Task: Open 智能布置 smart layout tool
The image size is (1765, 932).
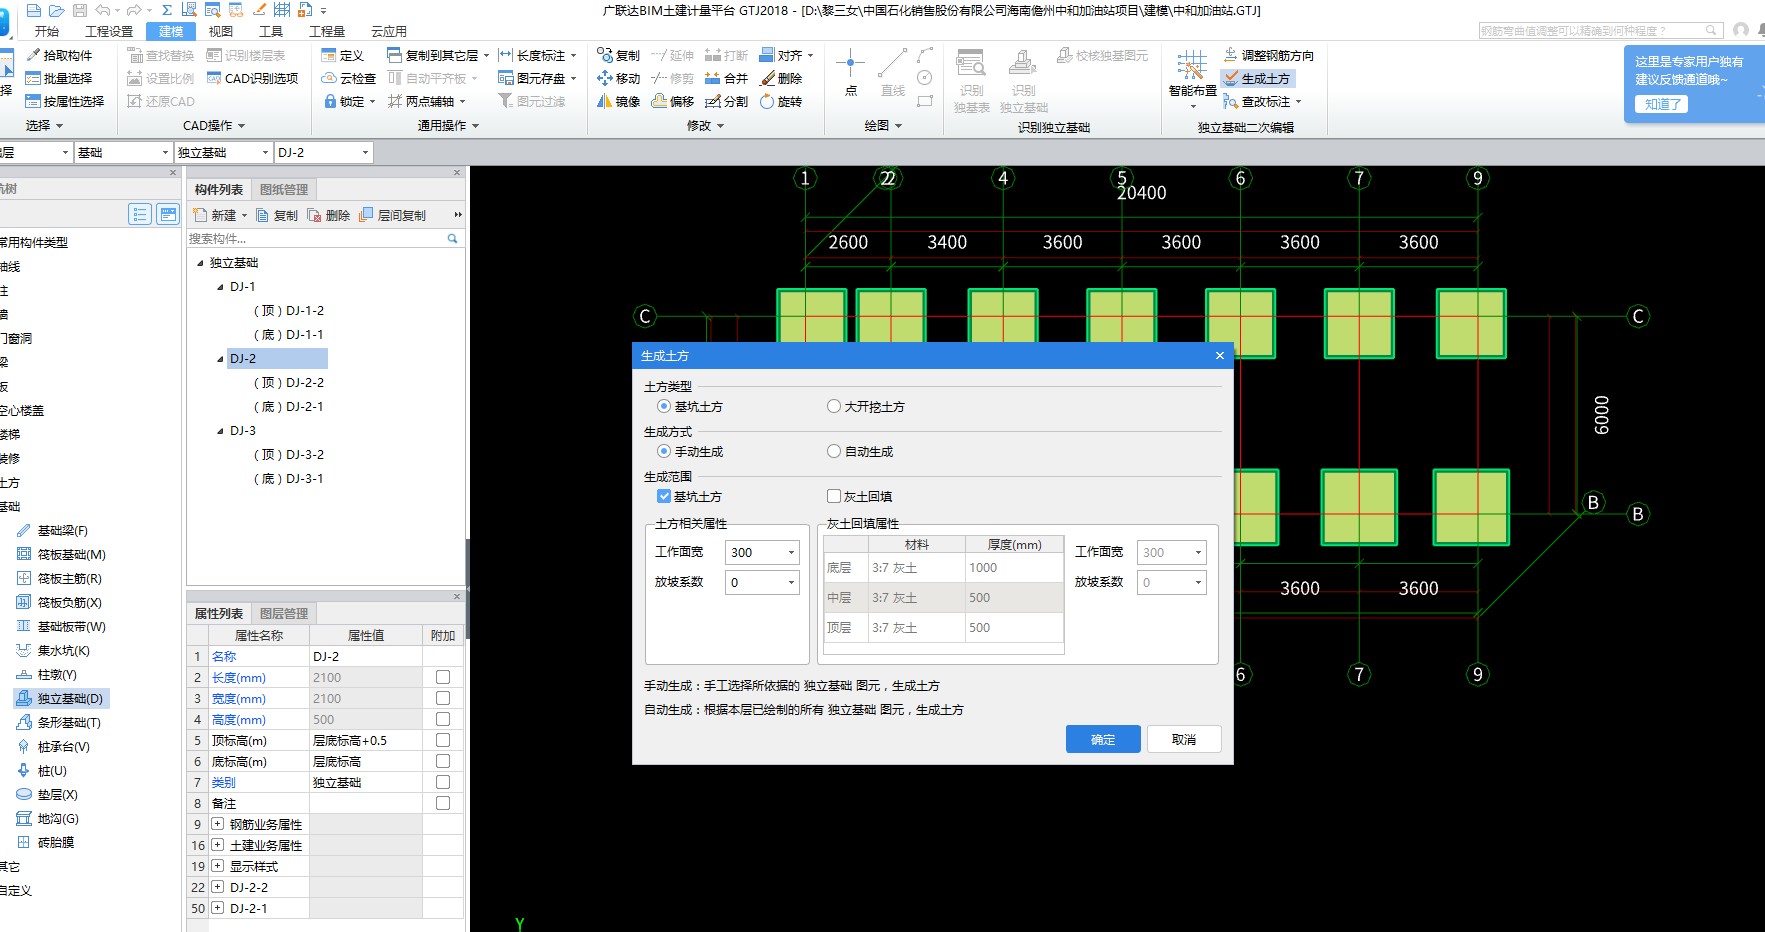Action: click(1192, 78)
